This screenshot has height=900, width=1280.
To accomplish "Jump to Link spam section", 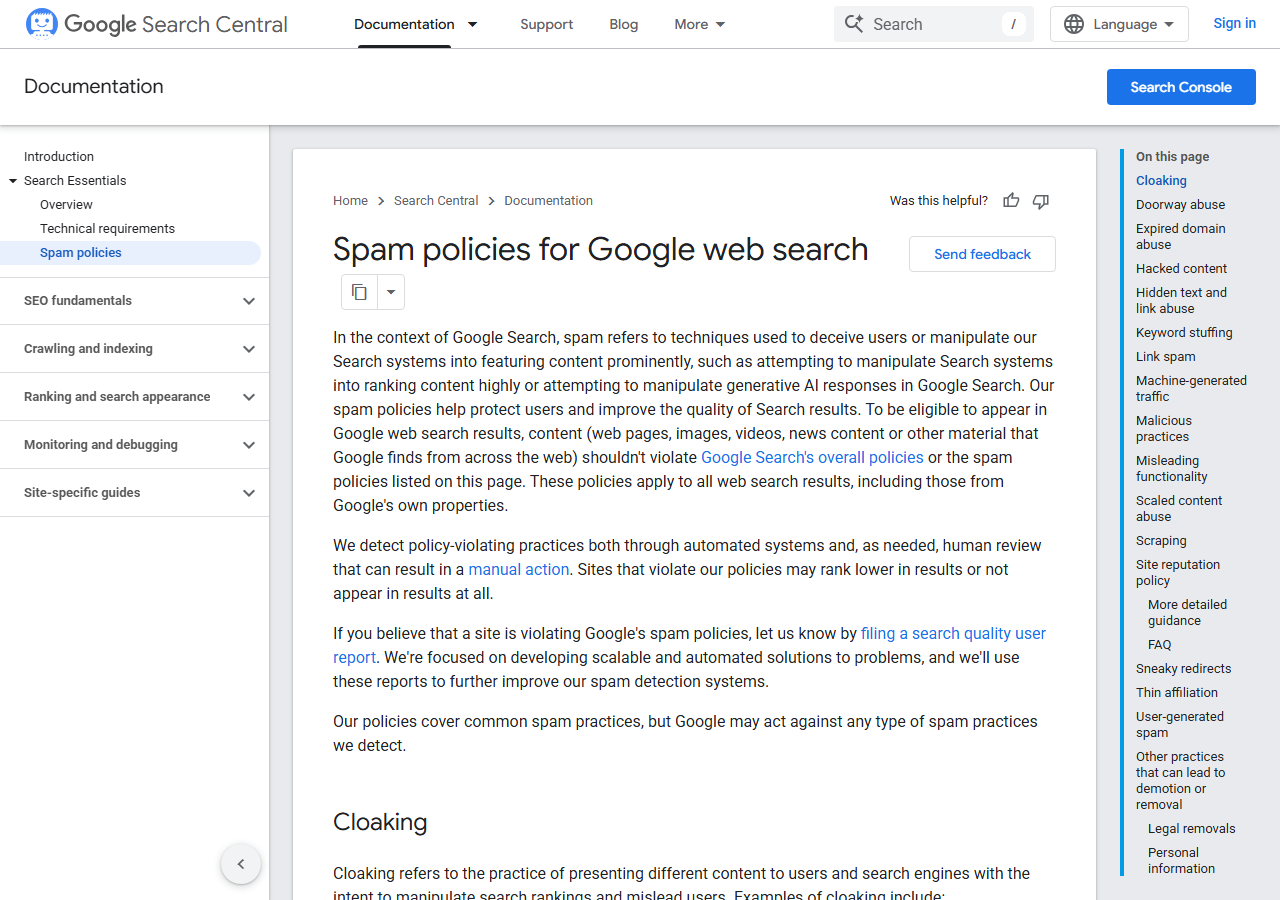I will coord(1165,357).
